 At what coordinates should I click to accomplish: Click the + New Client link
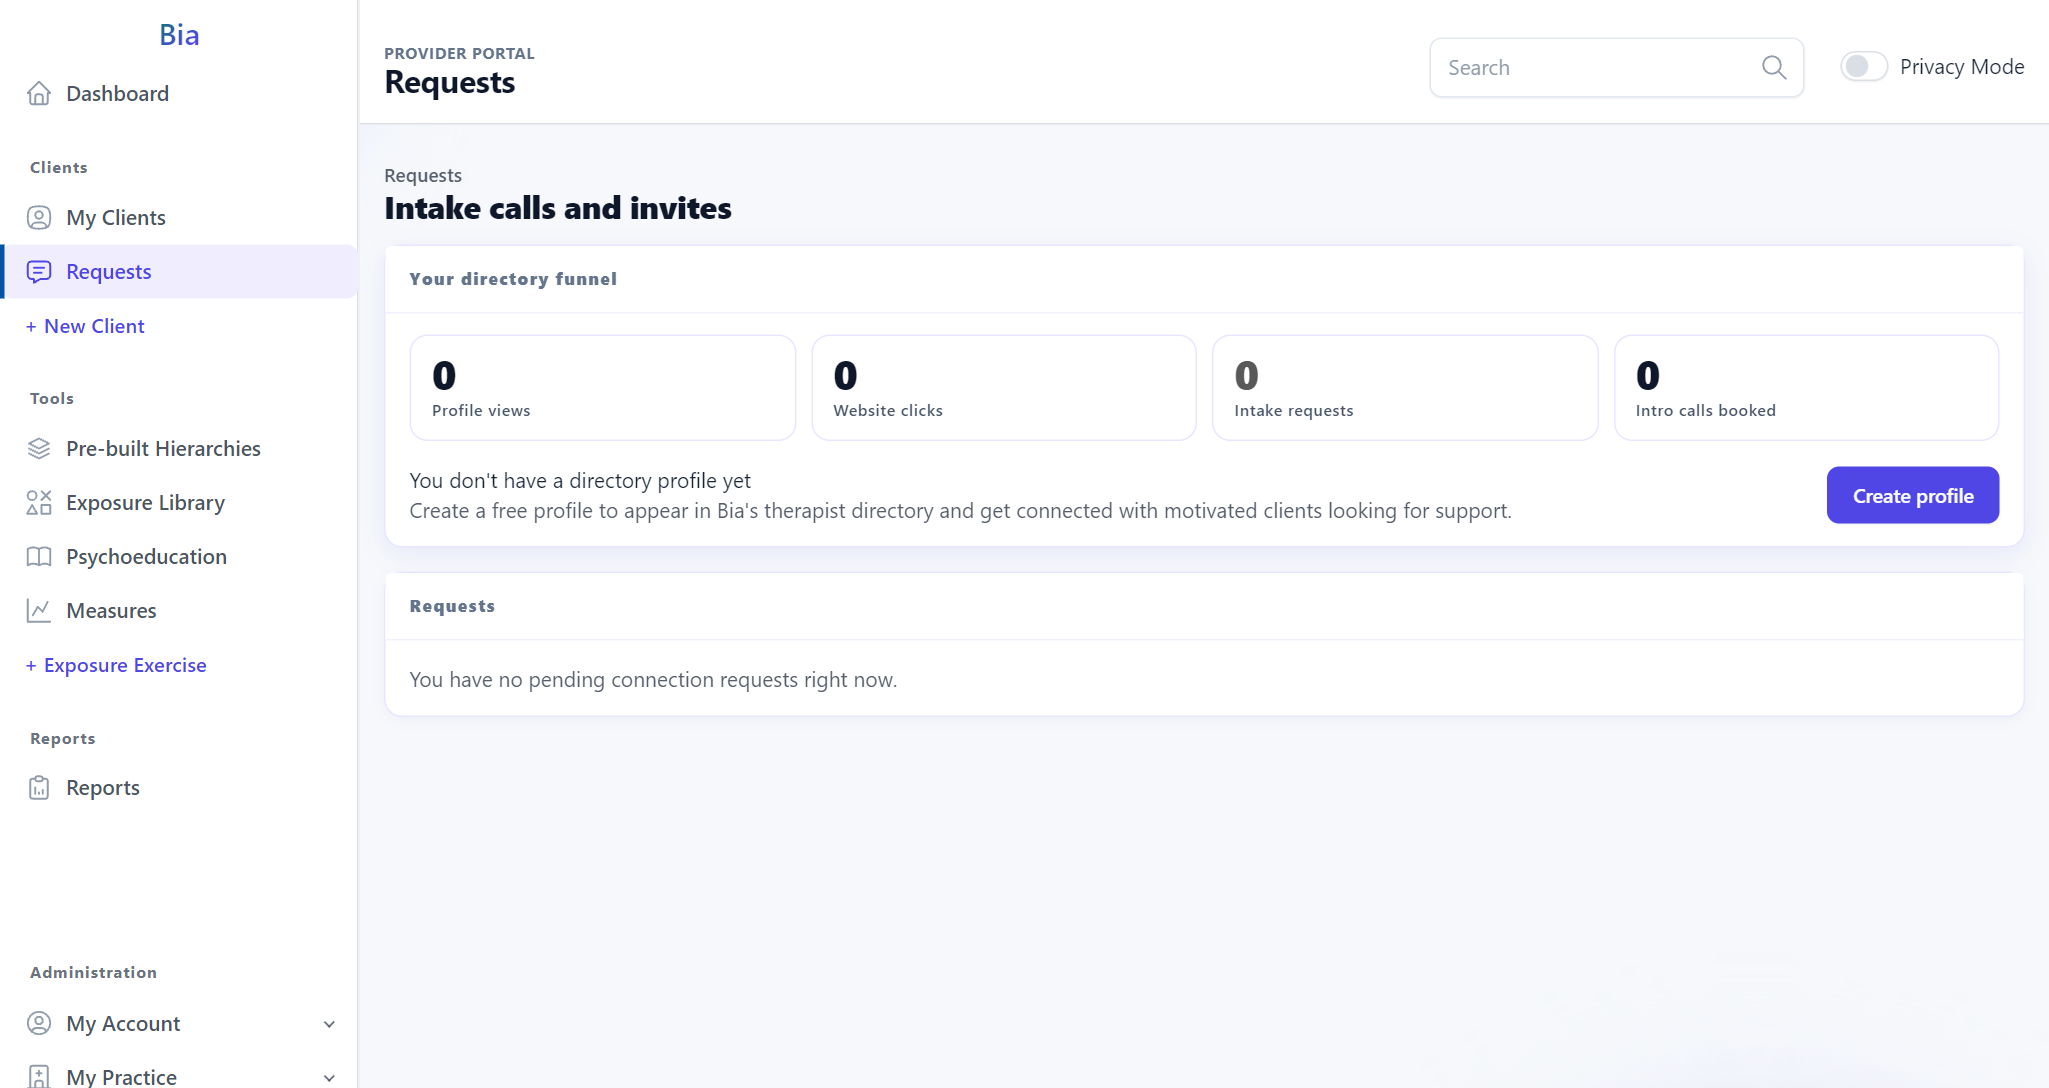[85, 326]
